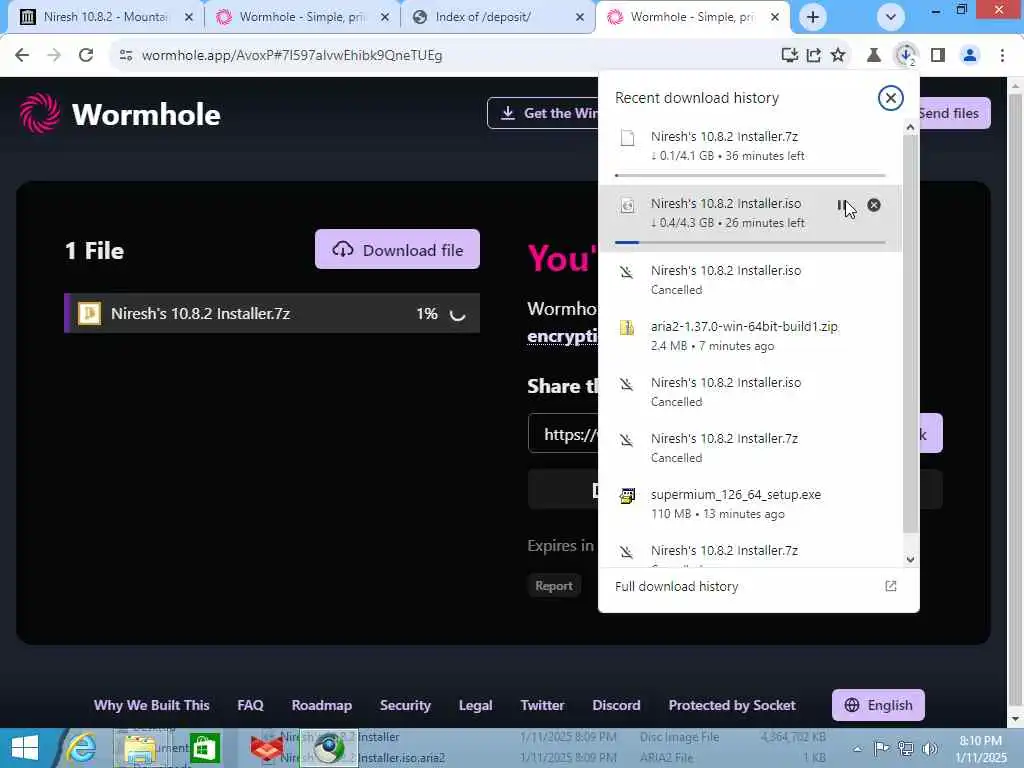Show hidden system tray icons
The image size is (1024, 768).
coord(857,748)
